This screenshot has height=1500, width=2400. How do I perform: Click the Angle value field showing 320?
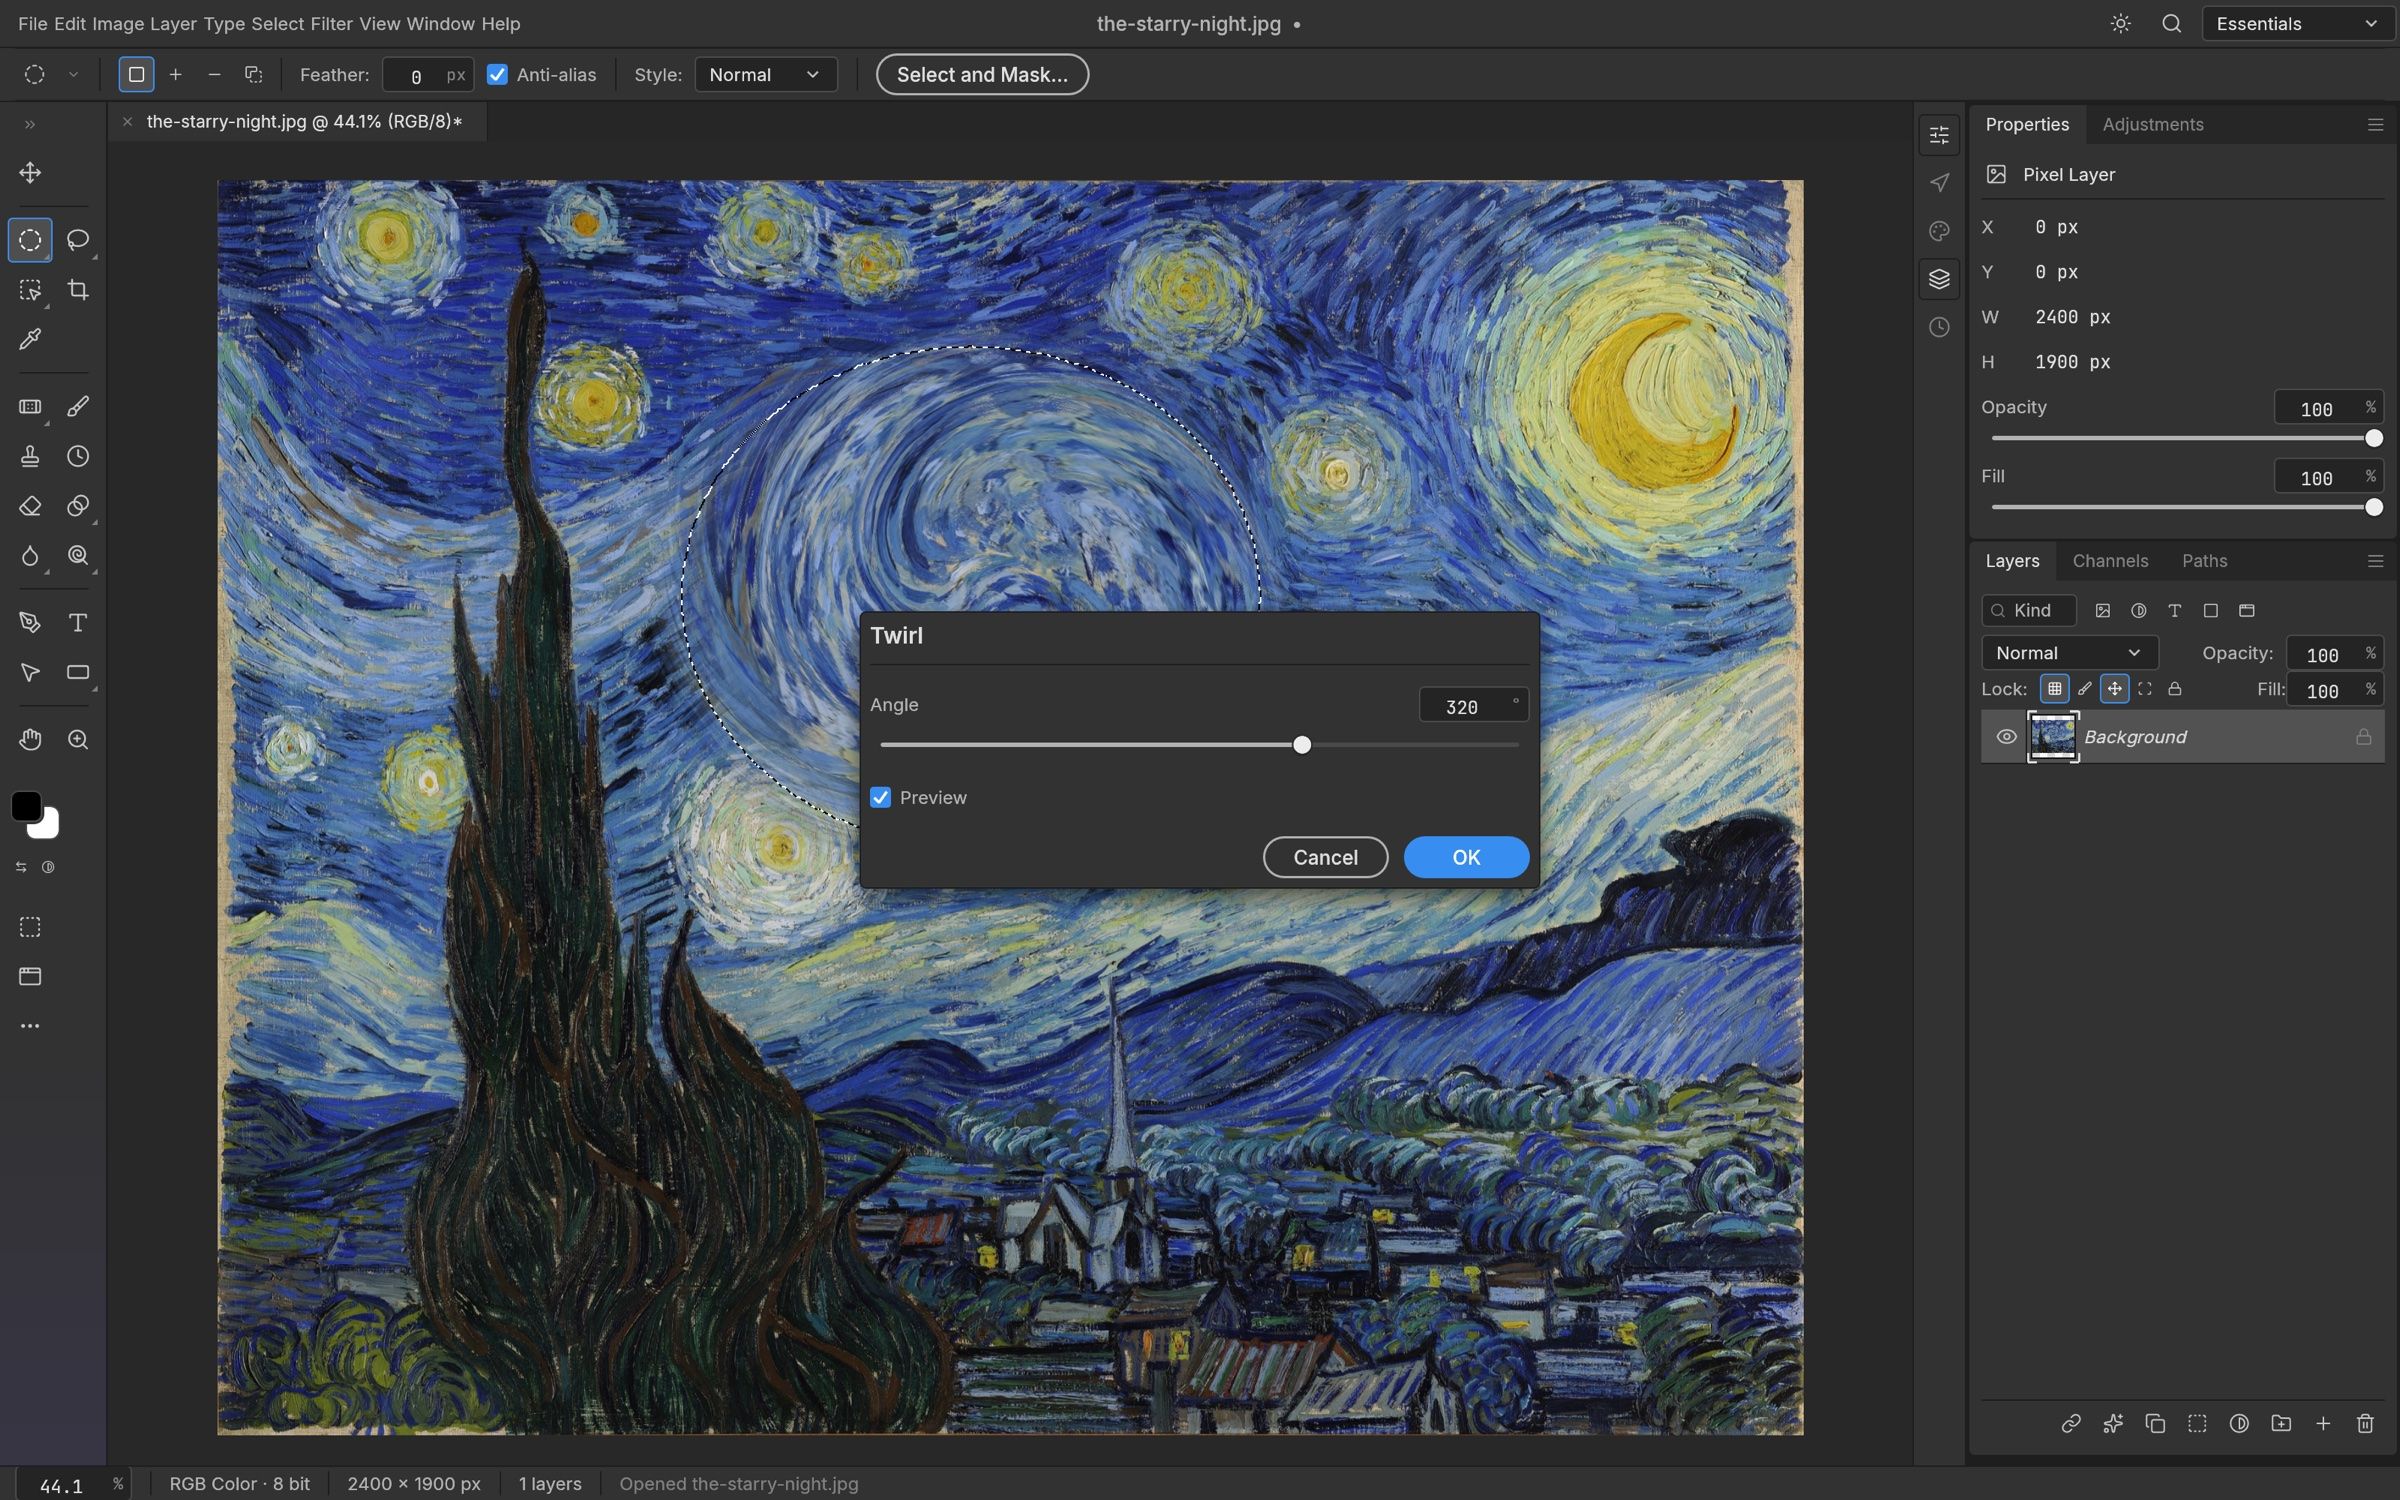[x=1473, y=706]
